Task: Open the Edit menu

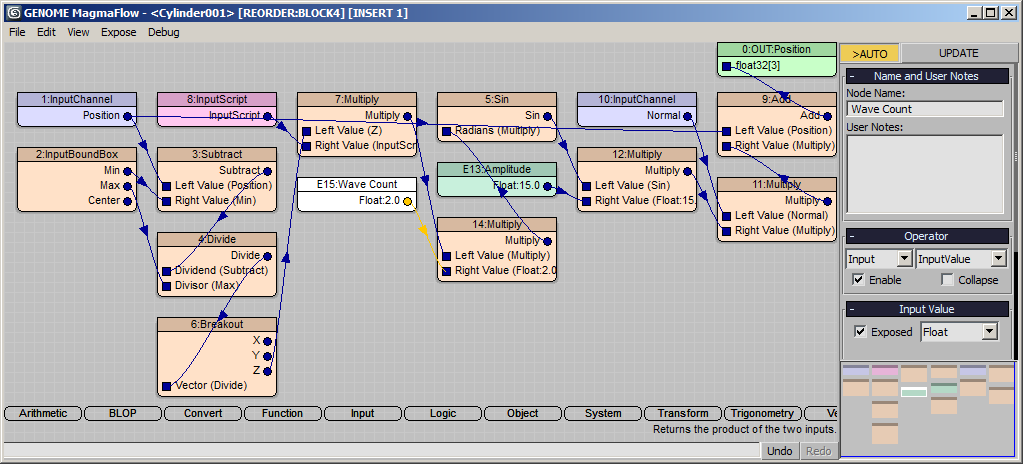Action: pos(46,32)
